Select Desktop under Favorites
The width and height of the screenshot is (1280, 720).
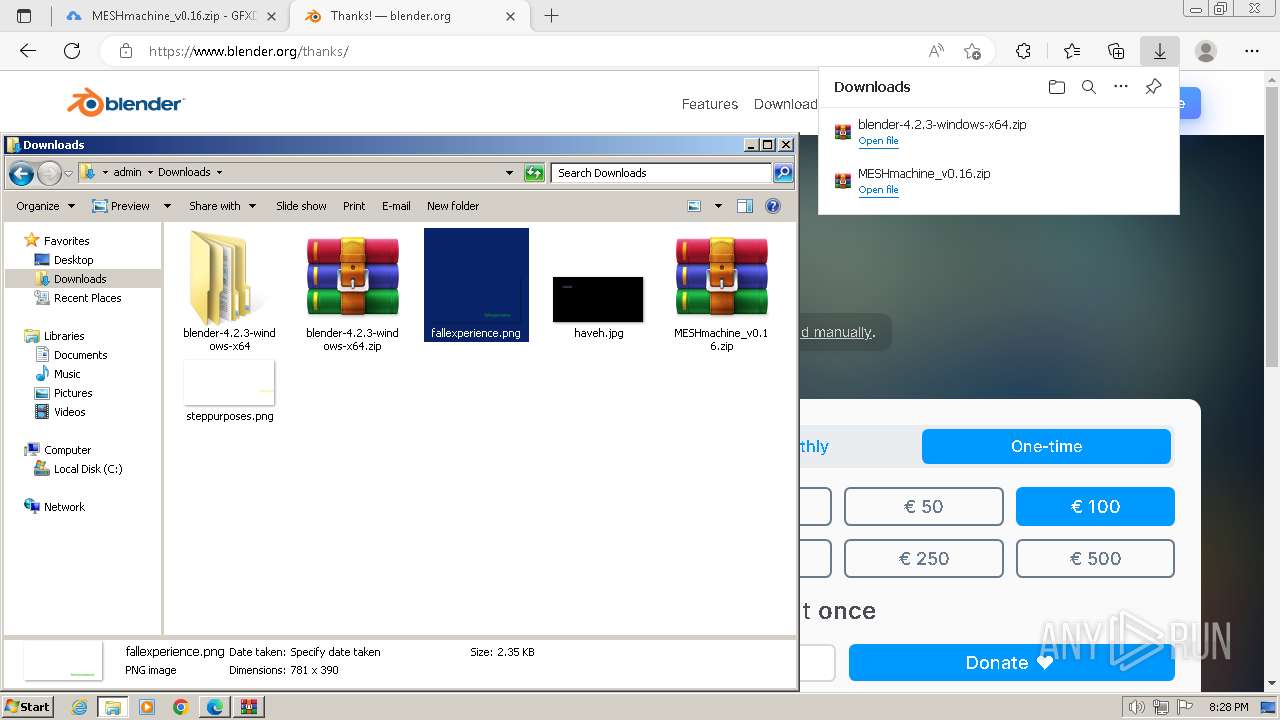click(x=73, y=260)
